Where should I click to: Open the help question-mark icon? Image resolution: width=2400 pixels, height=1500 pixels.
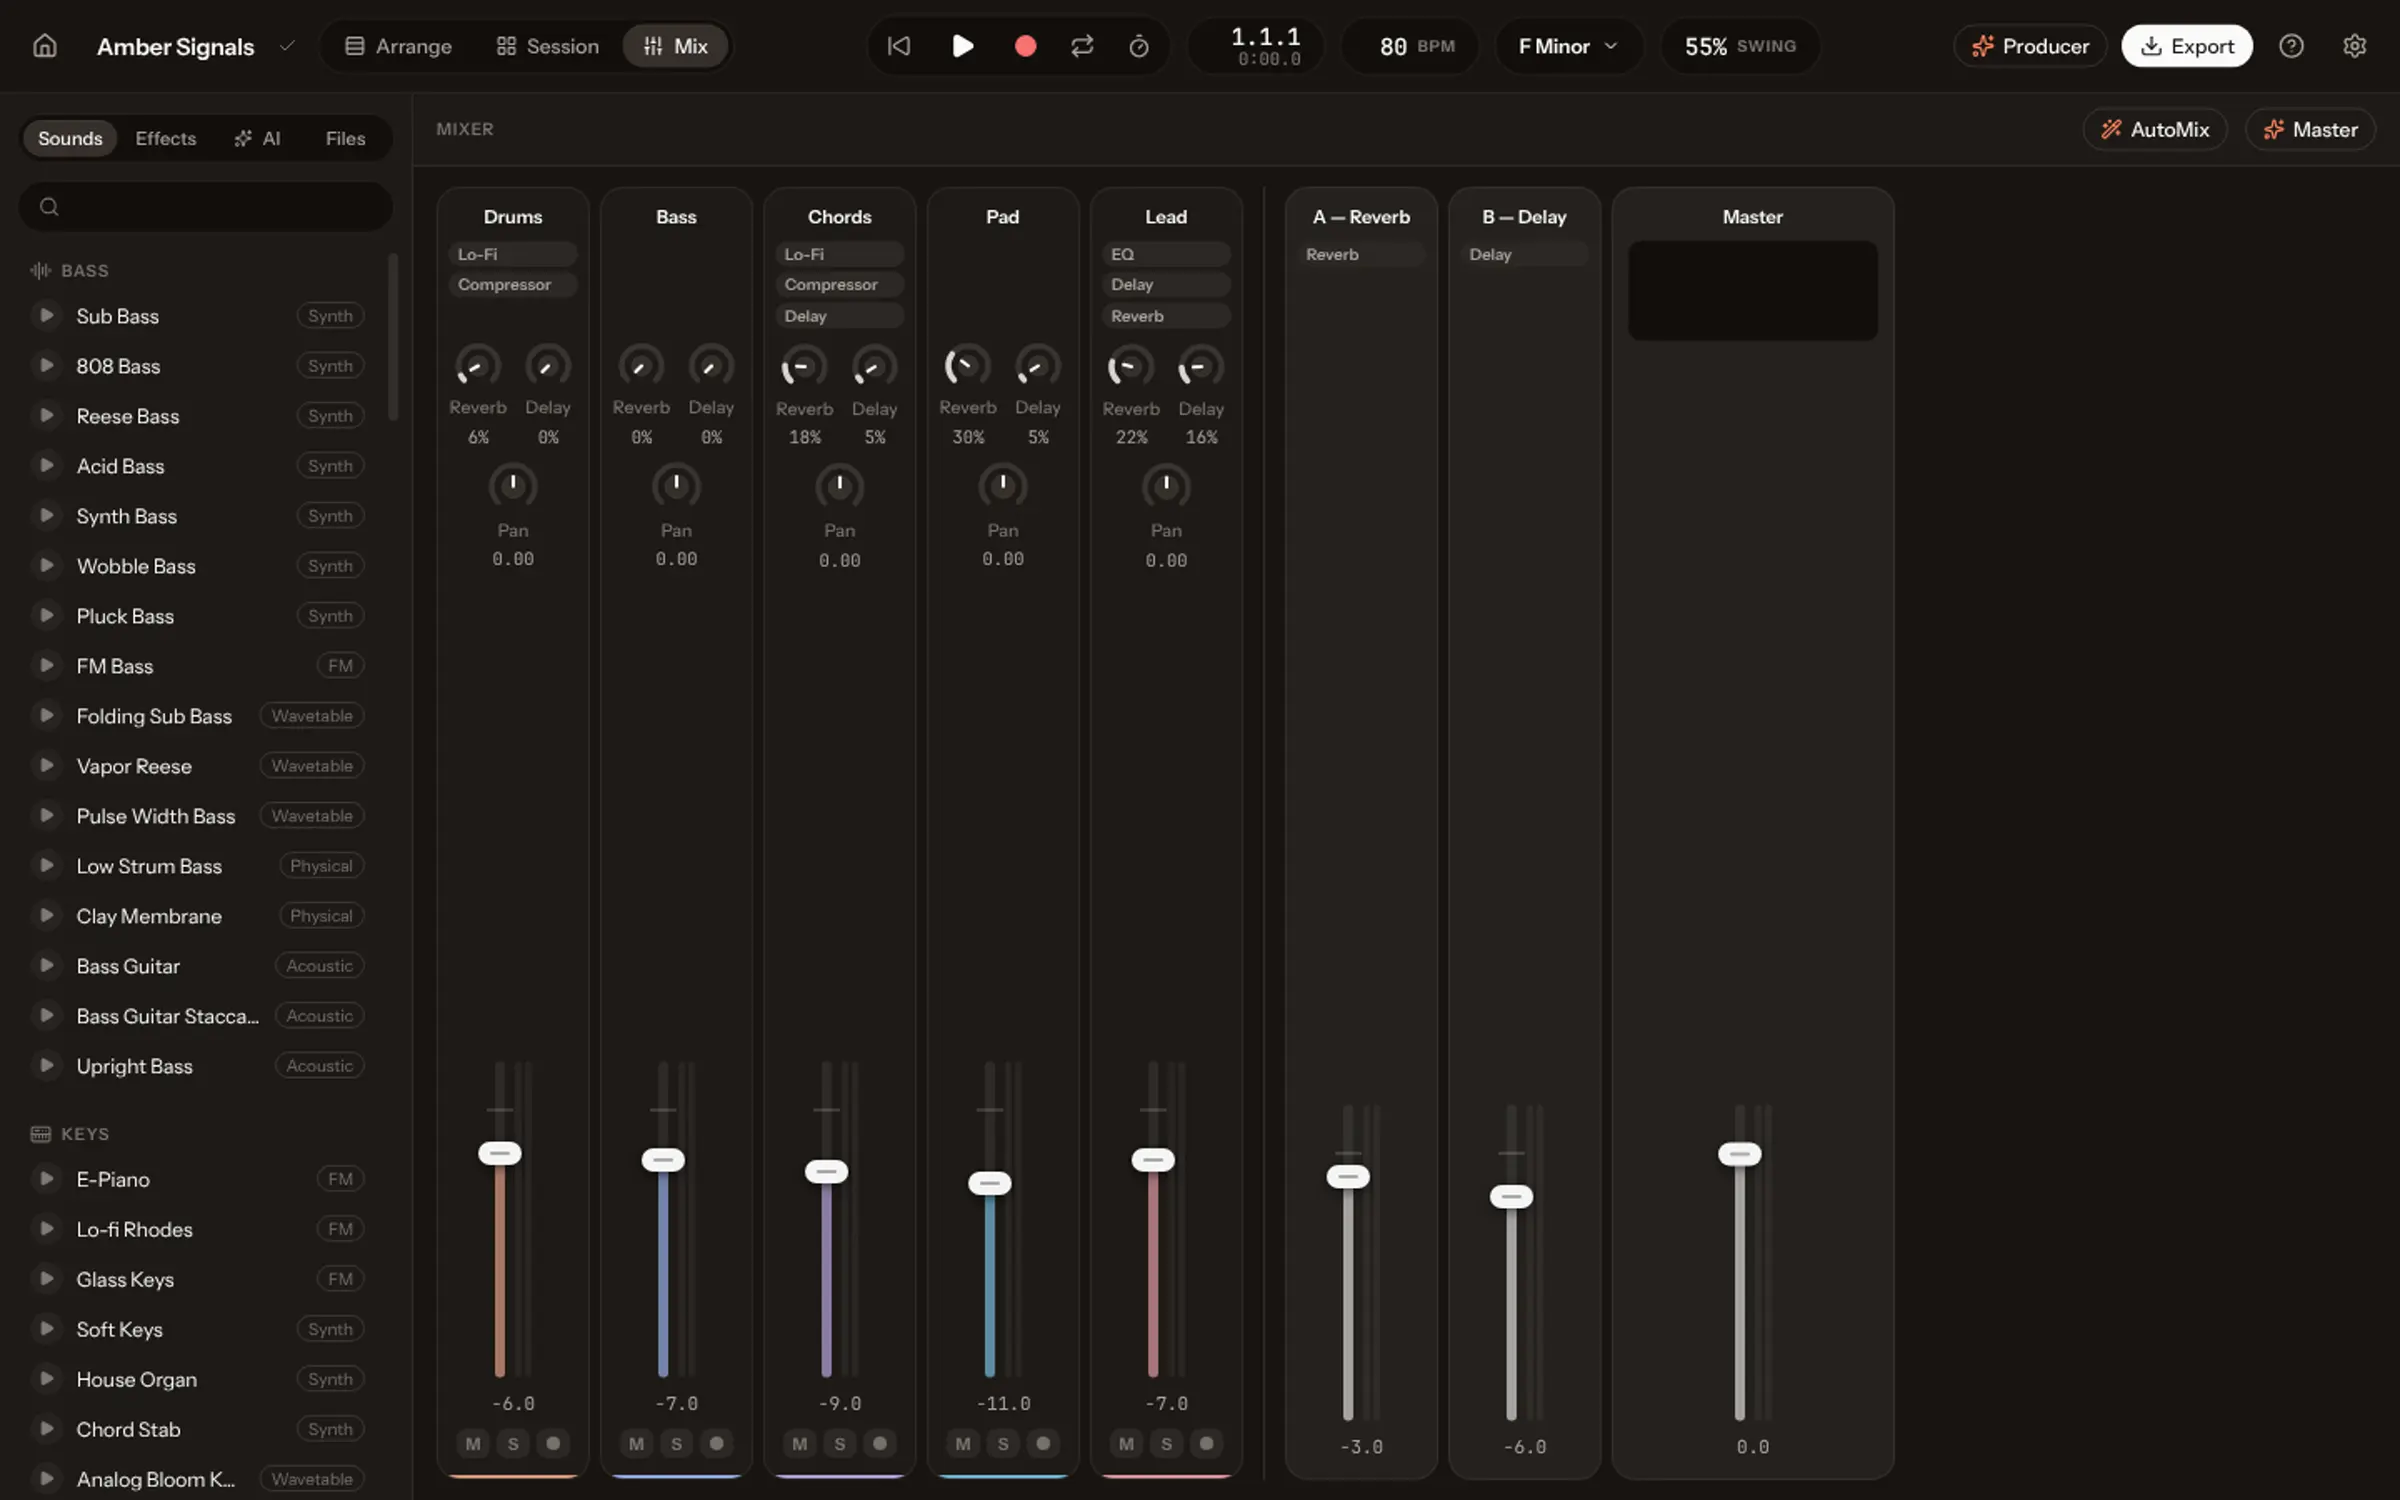pyautogui.click(x=2291, y=46)
